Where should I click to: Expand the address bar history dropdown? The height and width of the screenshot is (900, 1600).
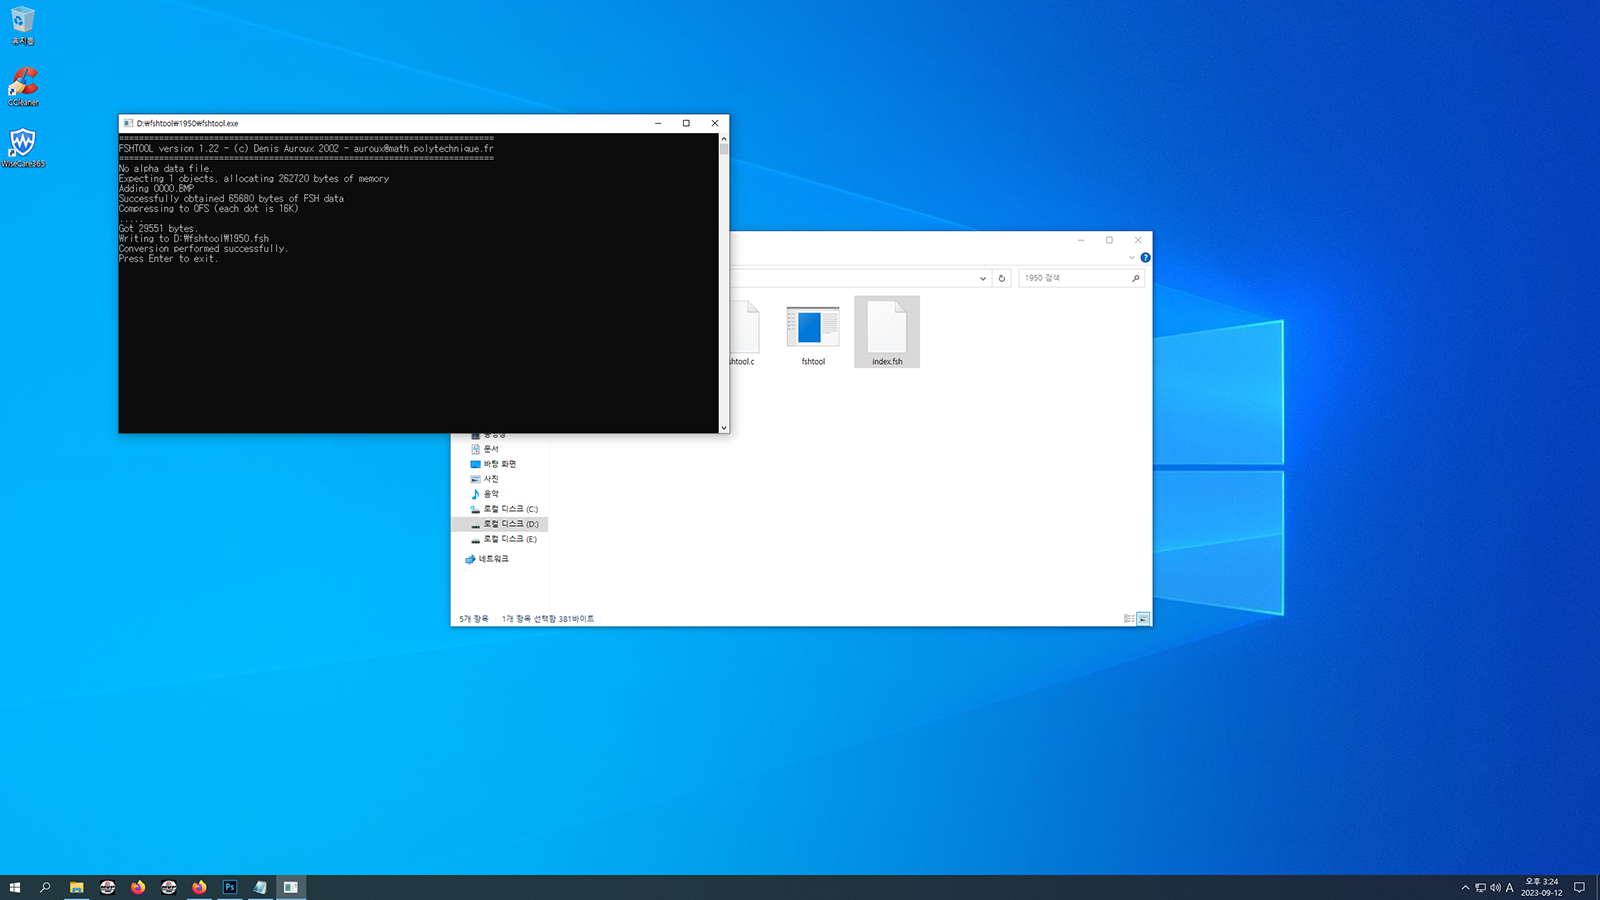tap(983, 279)
